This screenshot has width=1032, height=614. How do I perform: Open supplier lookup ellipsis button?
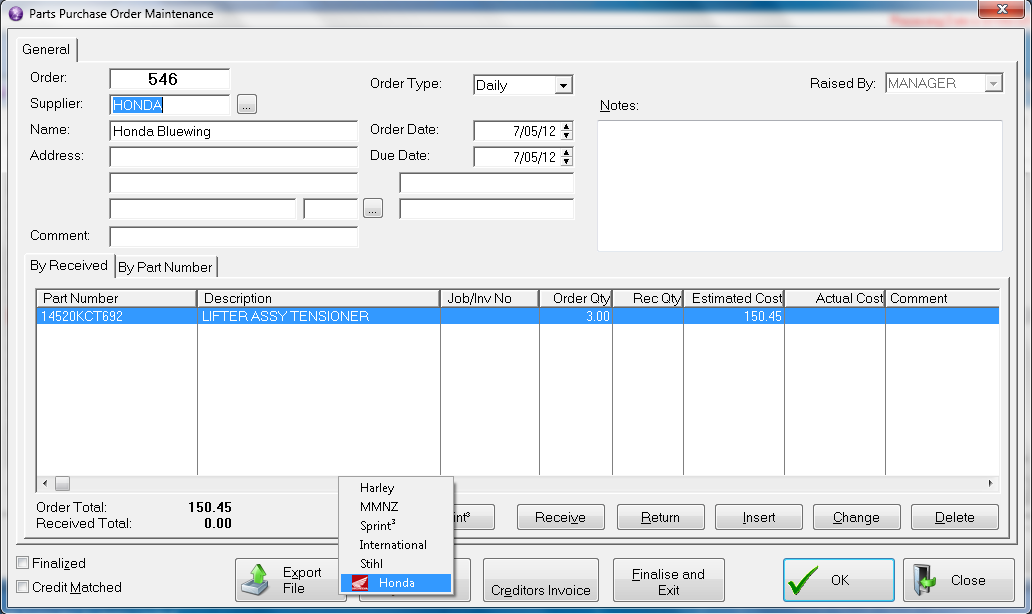(247, 105)
